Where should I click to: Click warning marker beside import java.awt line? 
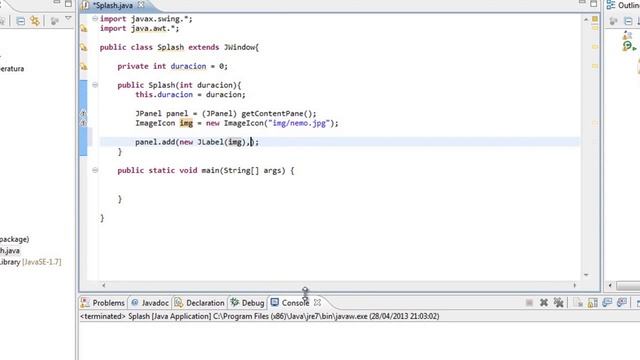point(84,29)
